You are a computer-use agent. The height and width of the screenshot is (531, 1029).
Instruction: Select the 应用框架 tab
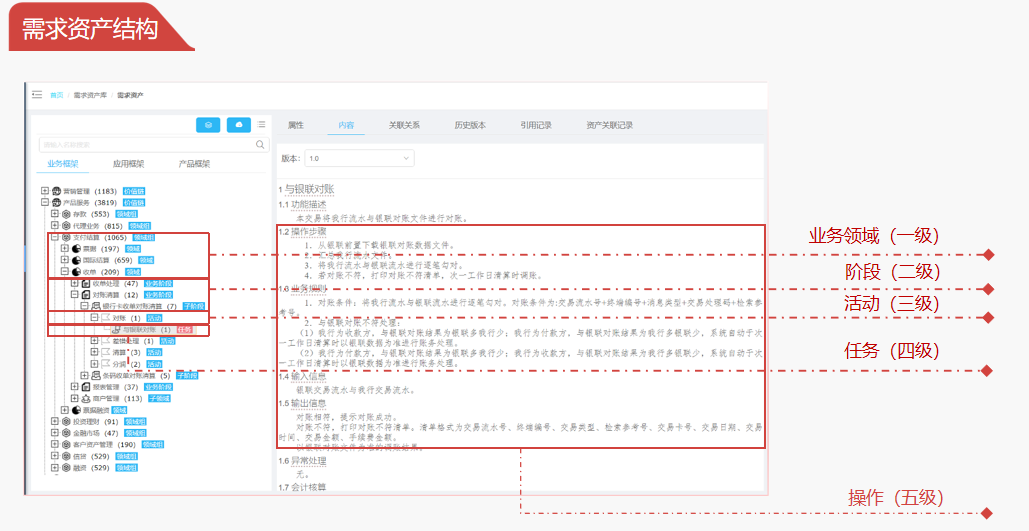128,163
